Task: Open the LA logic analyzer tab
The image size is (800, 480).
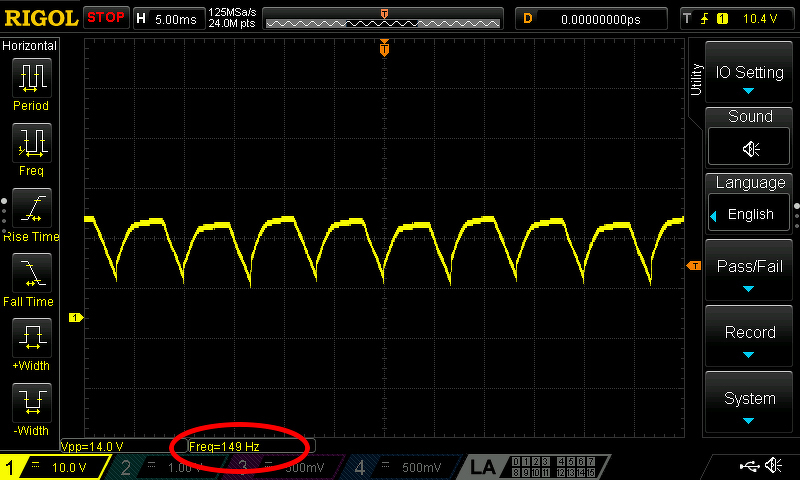Action: point(482,467)
